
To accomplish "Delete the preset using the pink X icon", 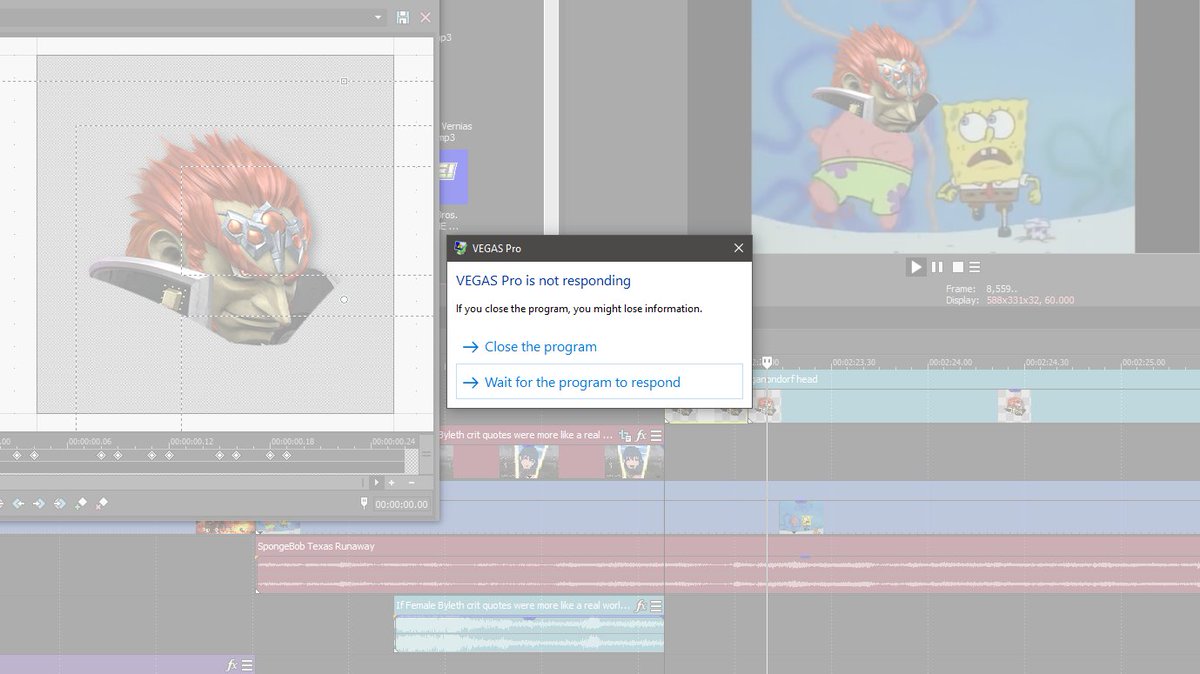I will [426, 17].
